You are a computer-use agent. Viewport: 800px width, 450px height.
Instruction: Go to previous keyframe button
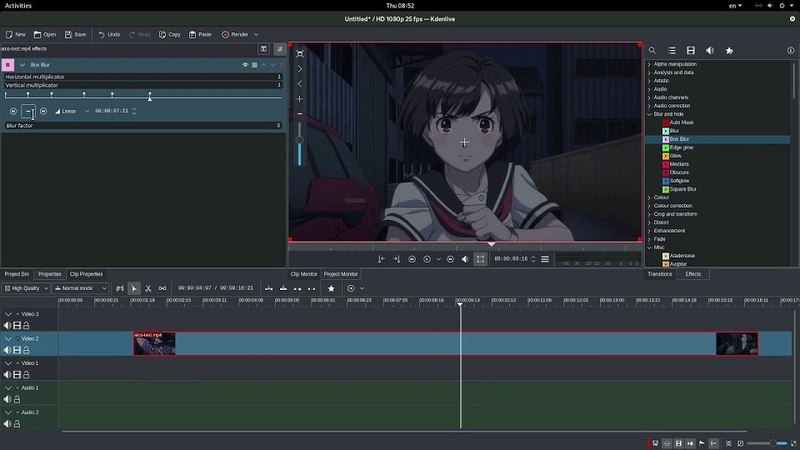tap(13, 111)
